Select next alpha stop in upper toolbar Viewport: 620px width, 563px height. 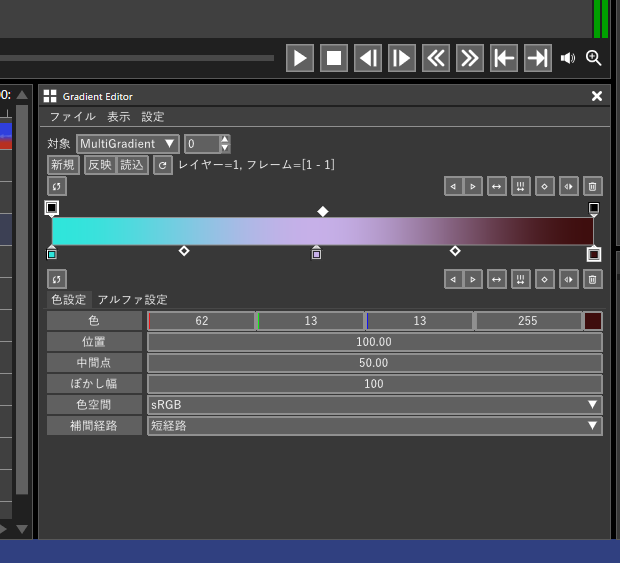point(473,186)
